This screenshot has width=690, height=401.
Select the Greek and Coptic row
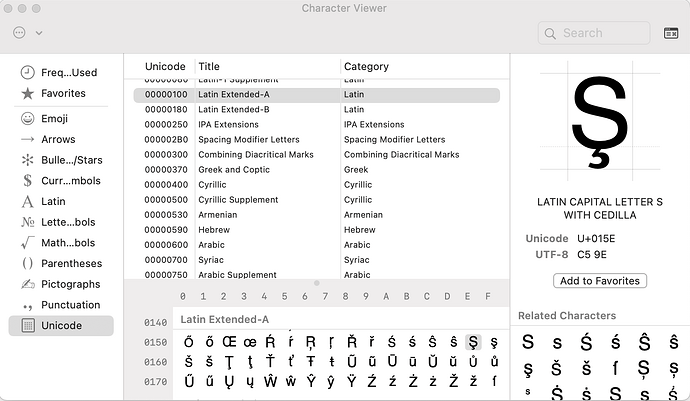[316, 169]
